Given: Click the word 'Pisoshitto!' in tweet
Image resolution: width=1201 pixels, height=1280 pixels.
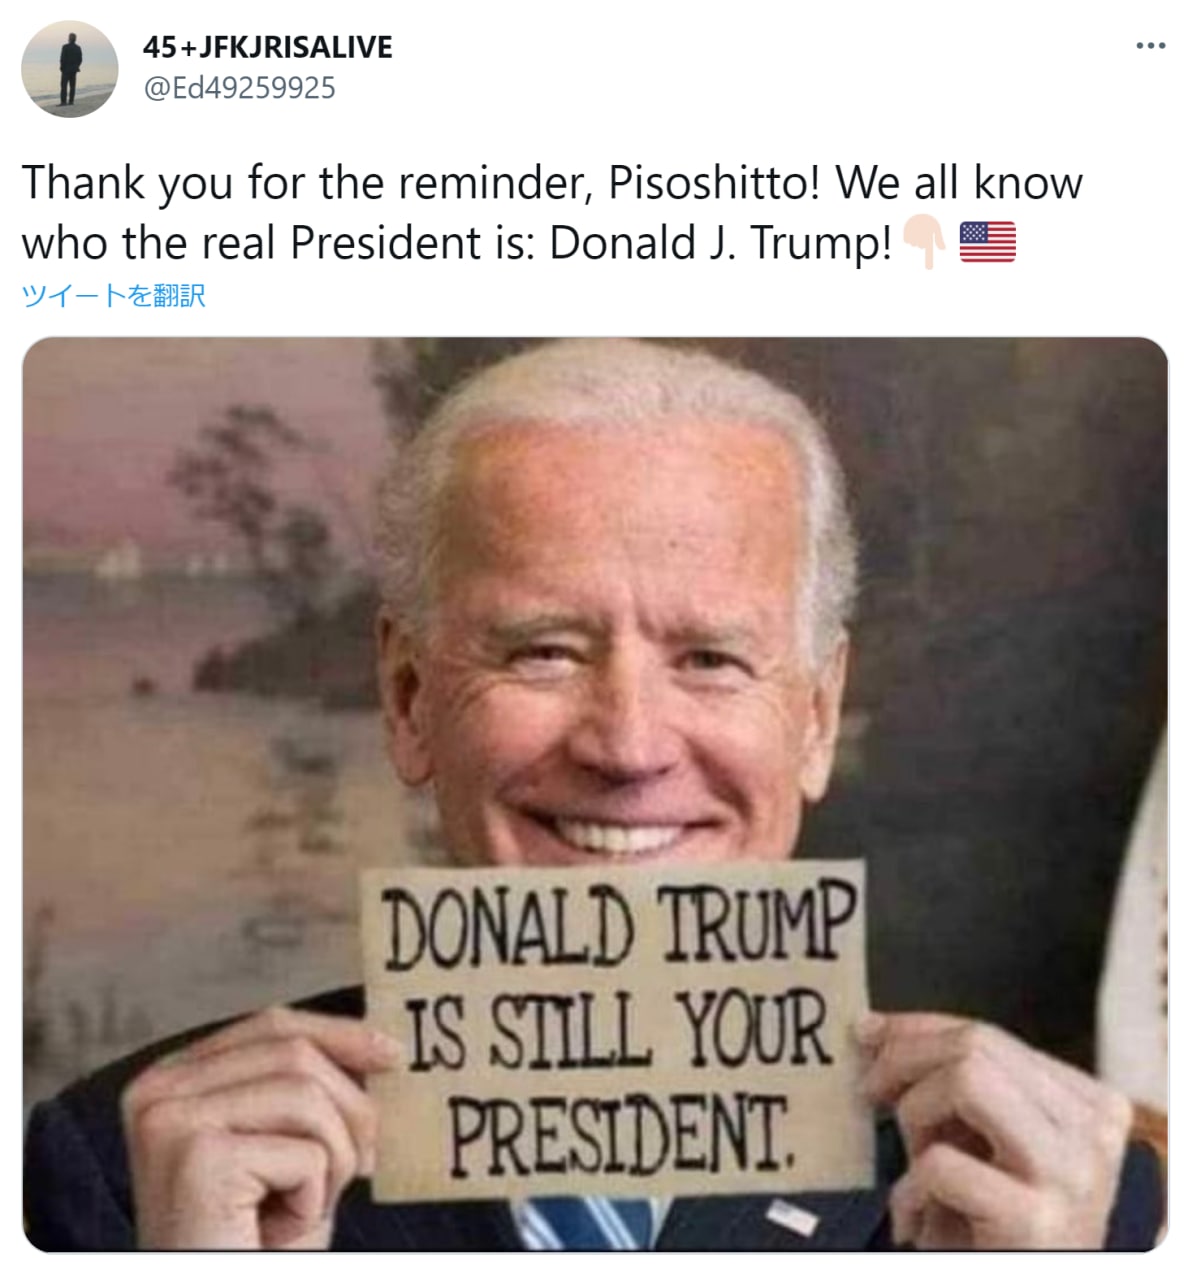Looking at the screenshot, I should (x=714, y=183).
